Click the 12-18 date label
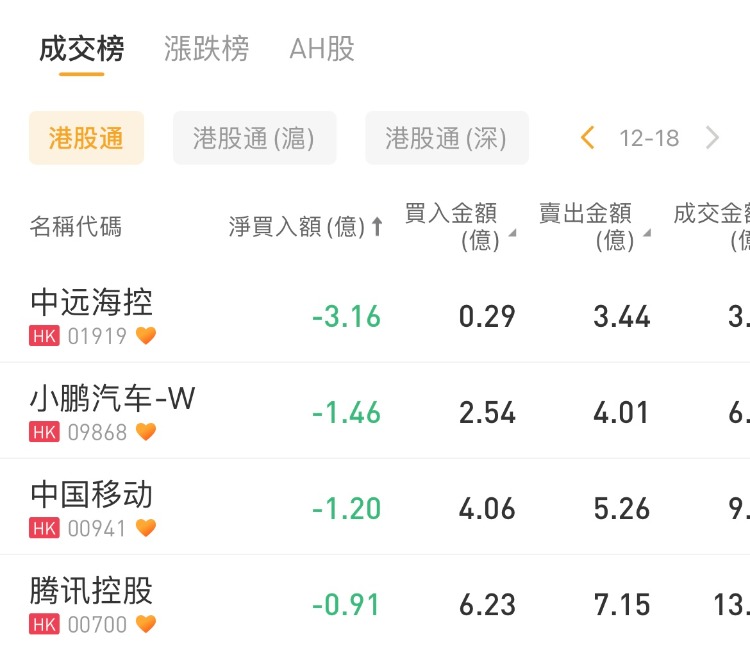 point(649,138)
